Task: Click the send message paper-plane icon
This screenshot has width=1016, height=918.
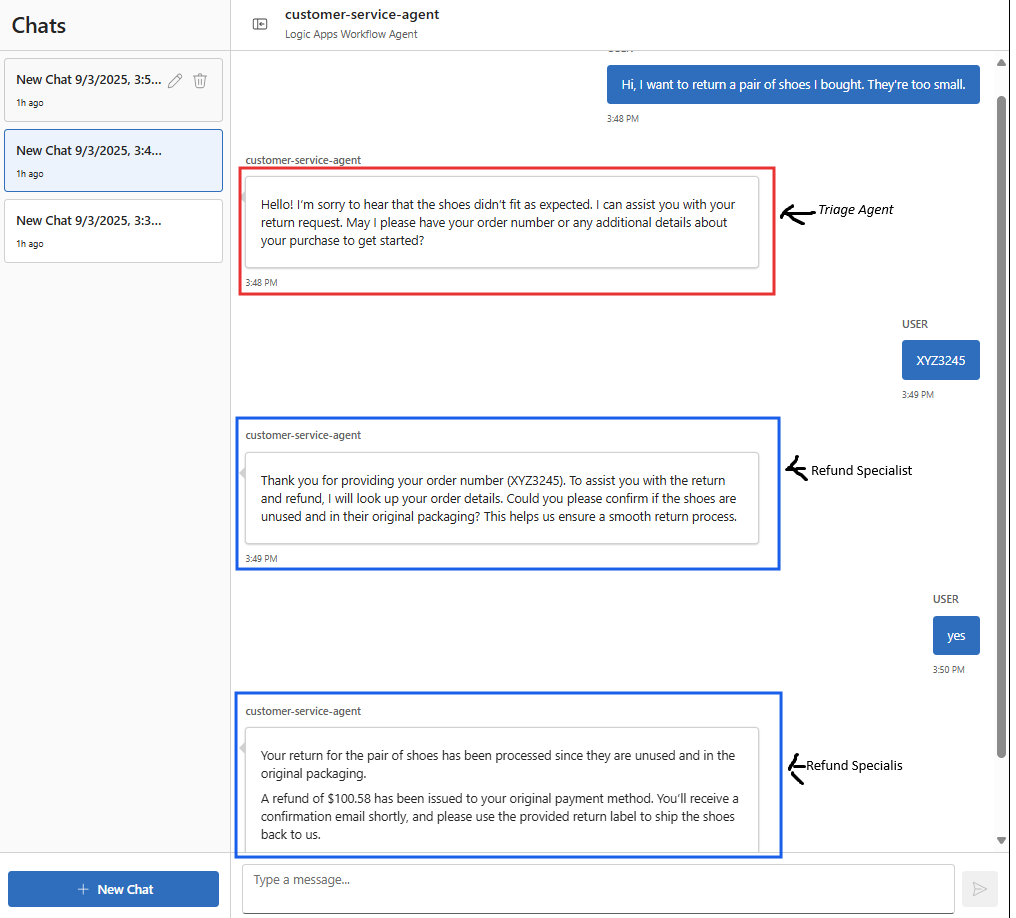Action: point(980,889)
